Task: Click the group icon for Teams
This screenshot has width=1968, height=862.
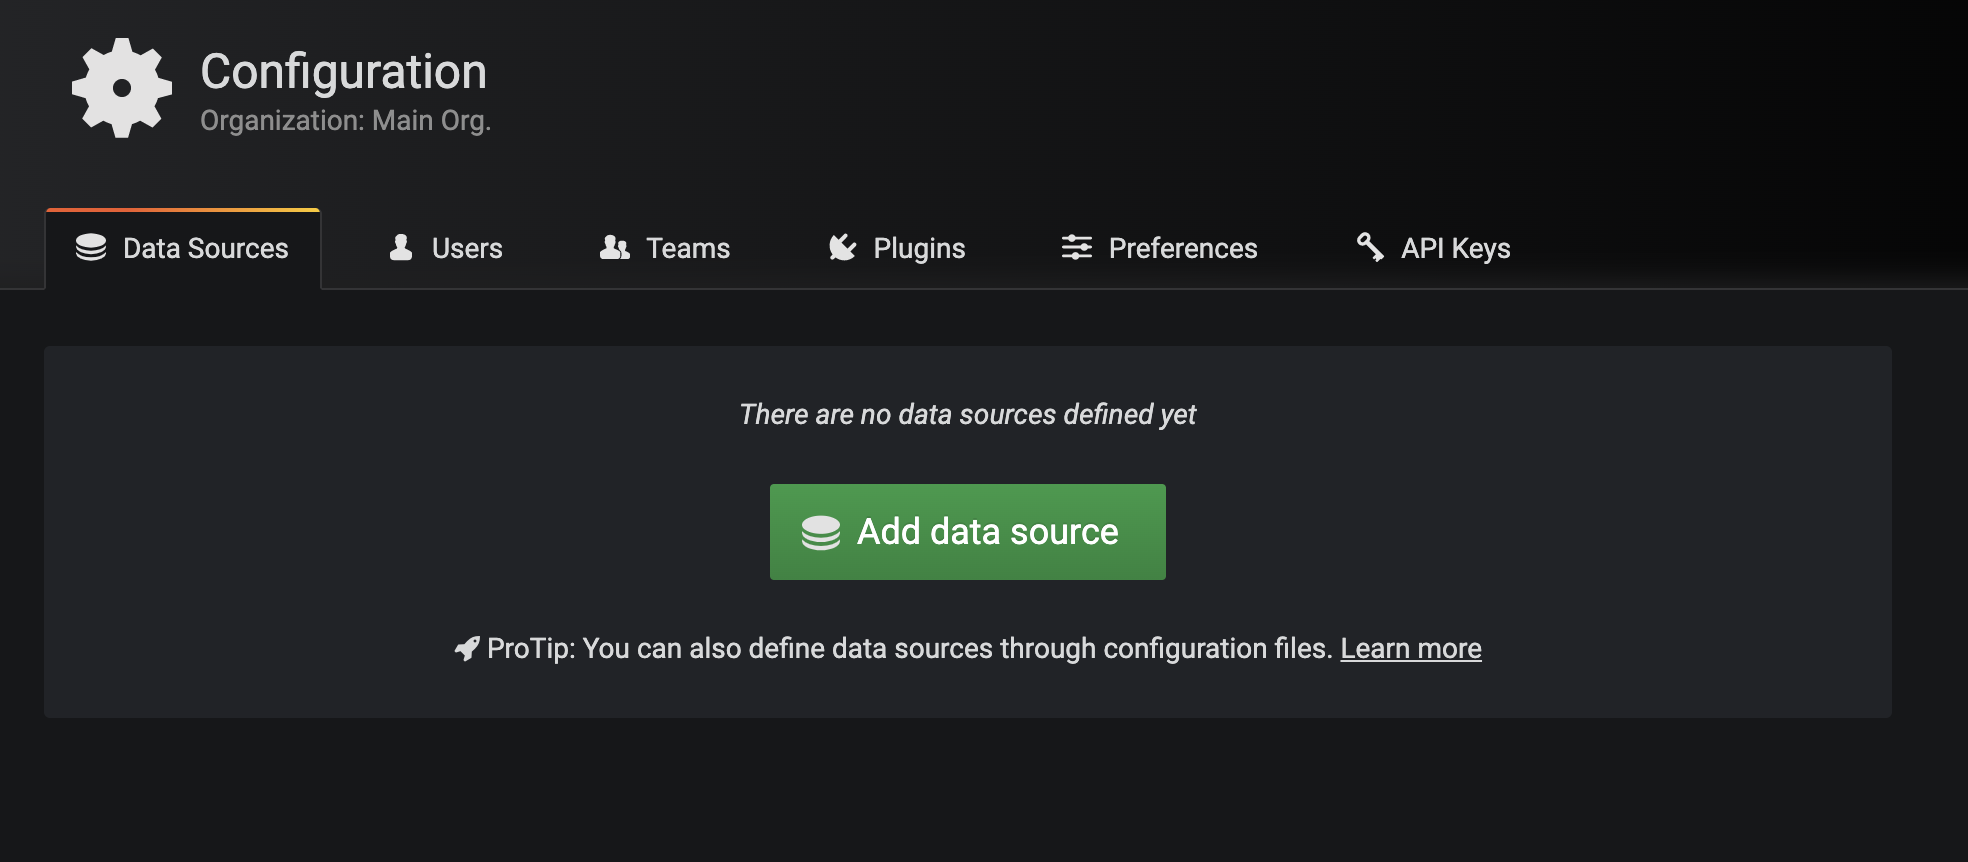Action: pyautogui.click(x=614, y=248)
